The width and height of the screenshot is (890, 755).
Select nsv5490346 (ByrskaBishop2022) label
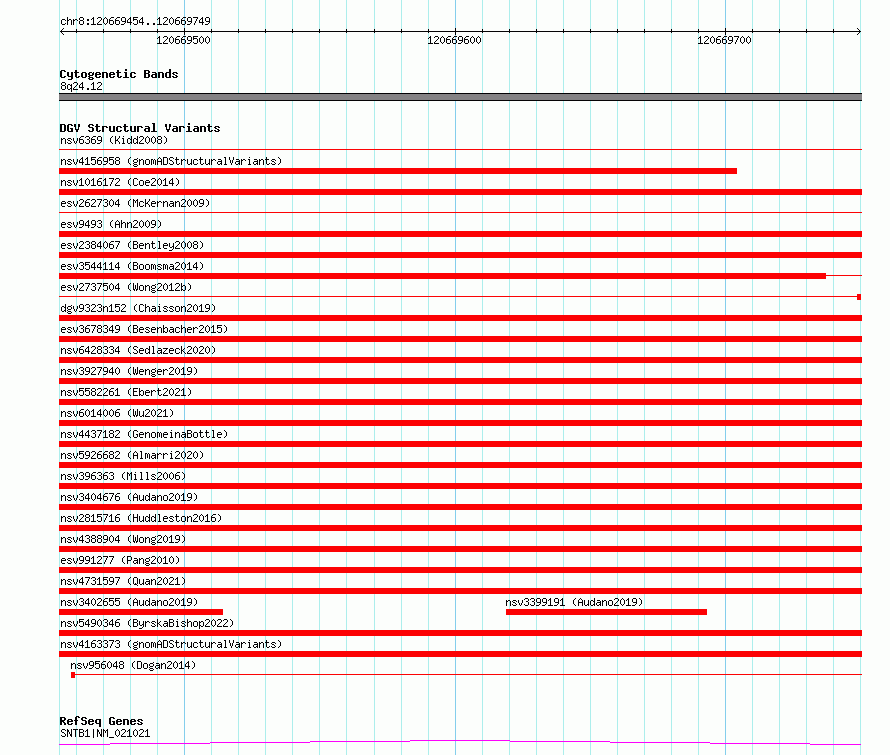147,623
